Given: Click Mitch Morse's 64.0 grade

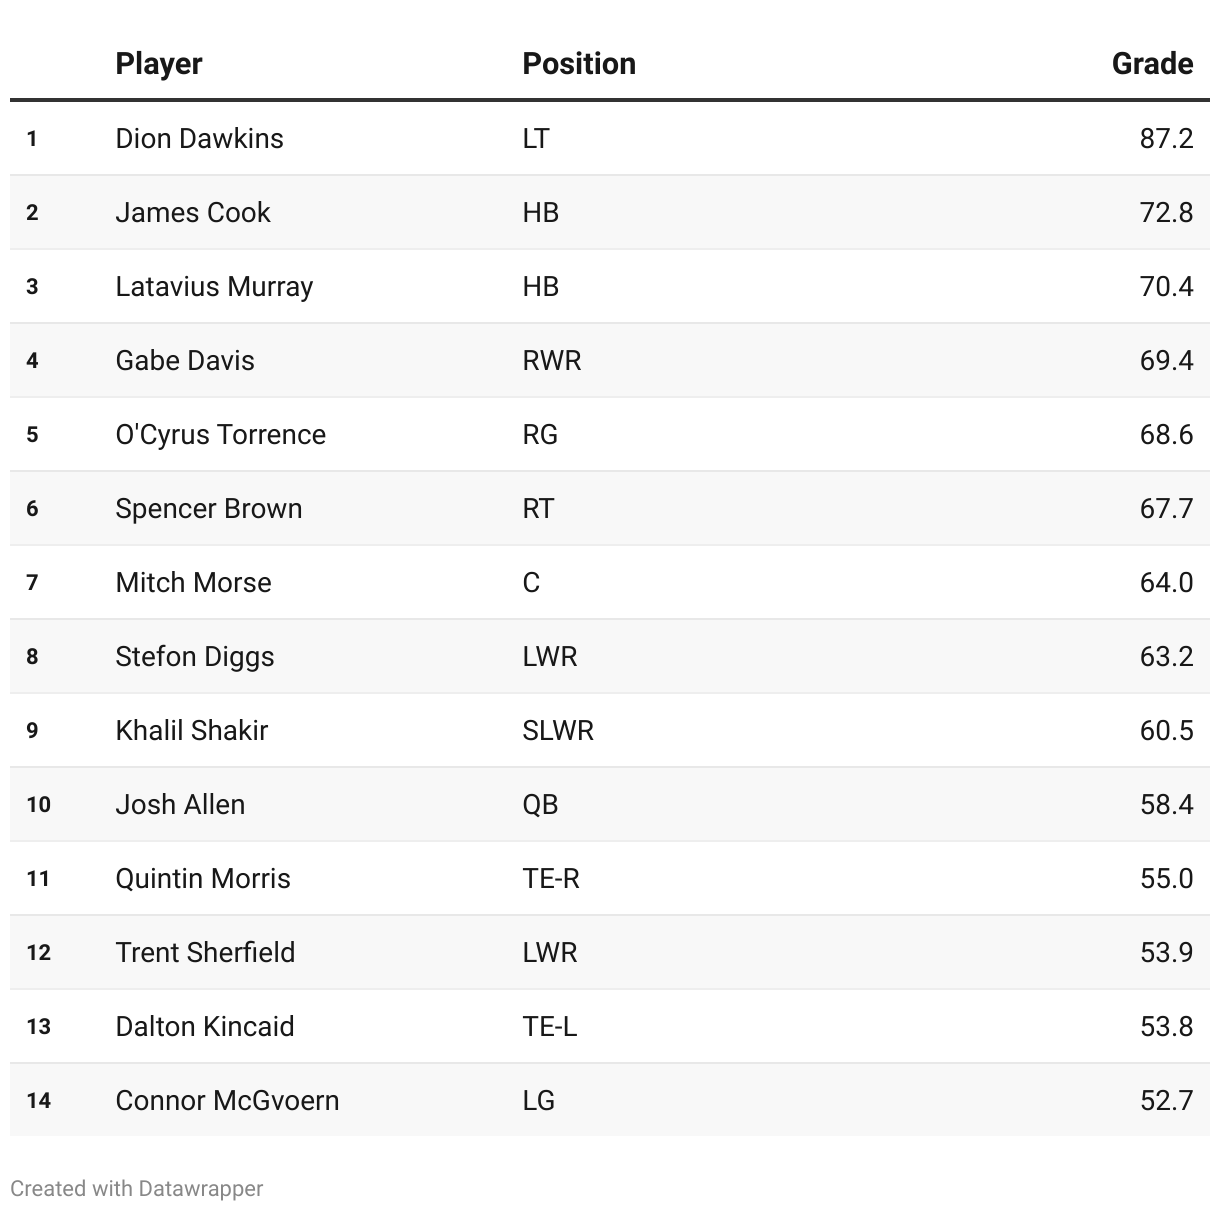Looking at the screenshot, I should (x=1166, y=582).
